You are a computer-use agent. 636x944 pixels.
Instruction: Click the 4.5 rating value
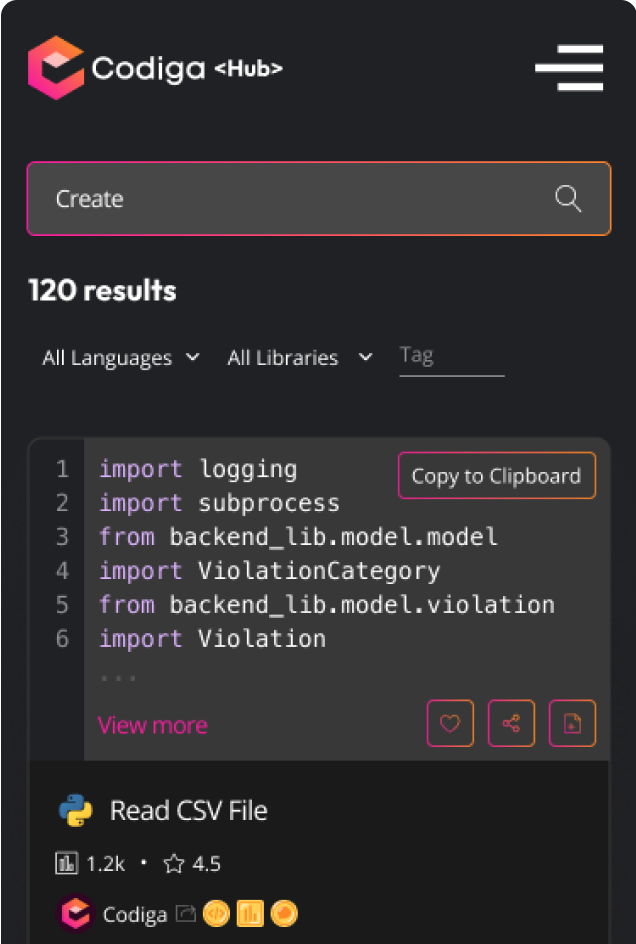(207, 865)
